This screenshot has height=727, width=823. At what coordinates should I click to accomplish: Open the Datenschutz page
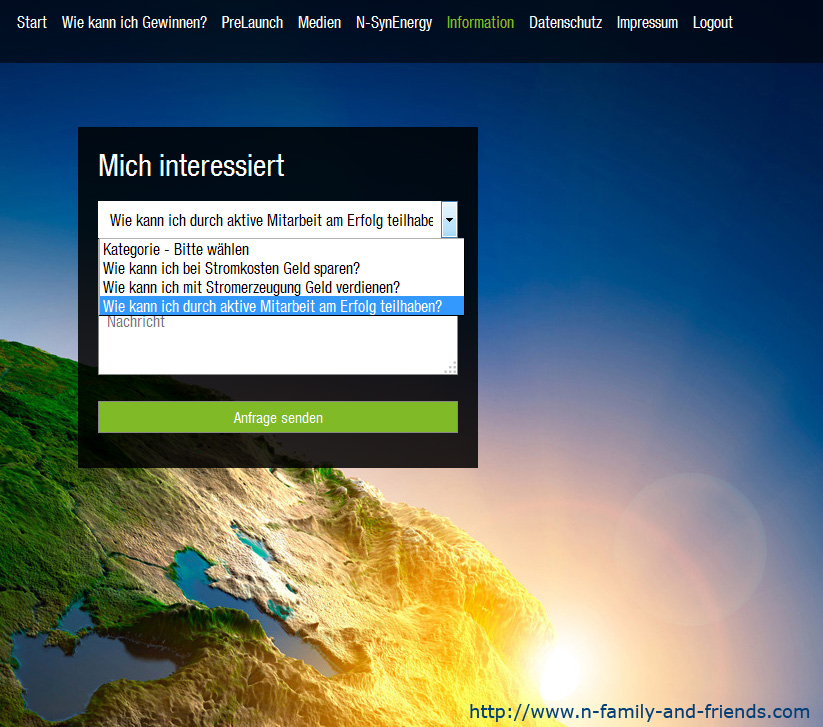click(565, 22)
